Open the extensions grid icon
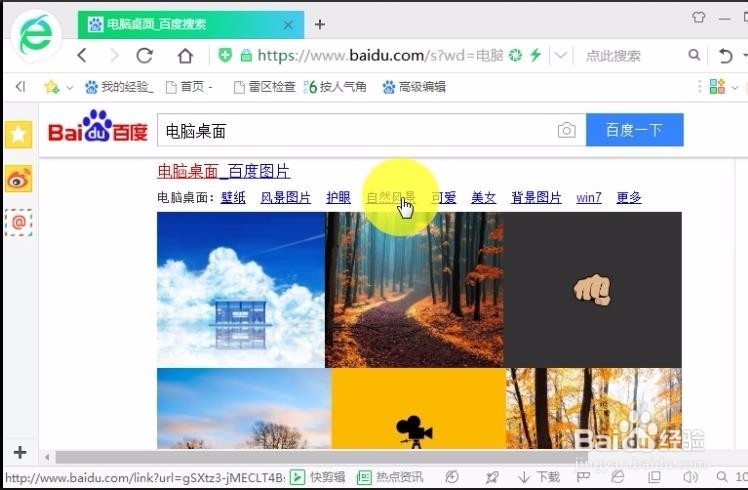This screenshot has width=748, height=490. coord(717,87)
